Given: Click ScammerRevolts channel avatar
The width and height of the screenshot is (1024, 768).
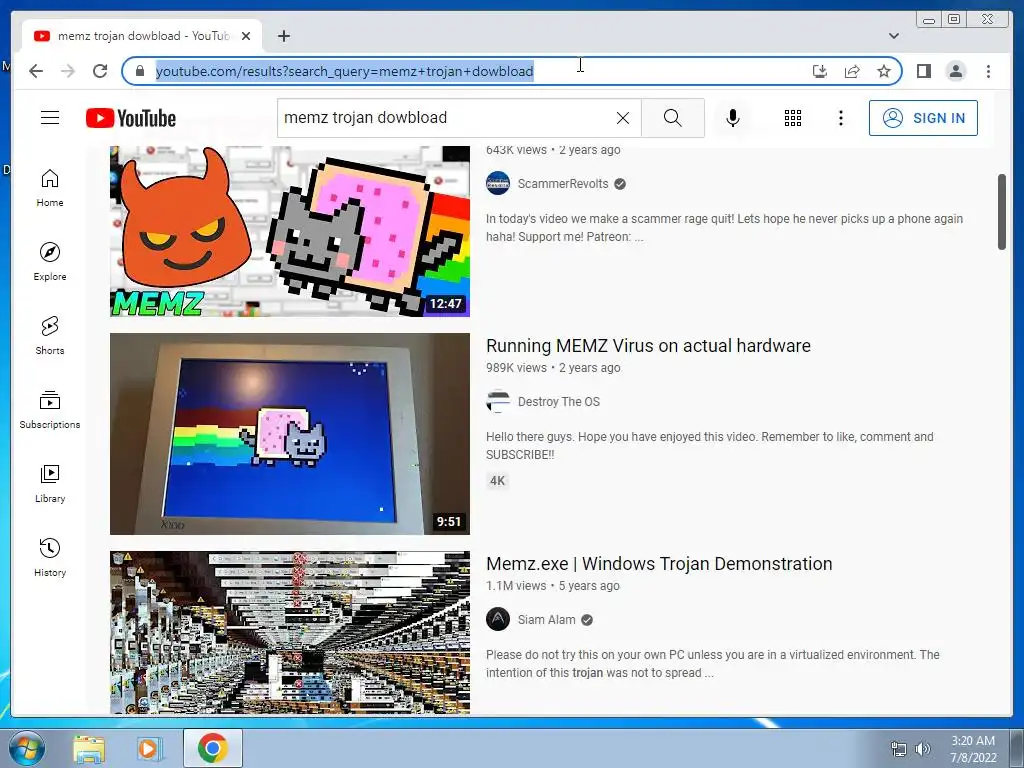Looking at the screenshot, I should (498, 184).
